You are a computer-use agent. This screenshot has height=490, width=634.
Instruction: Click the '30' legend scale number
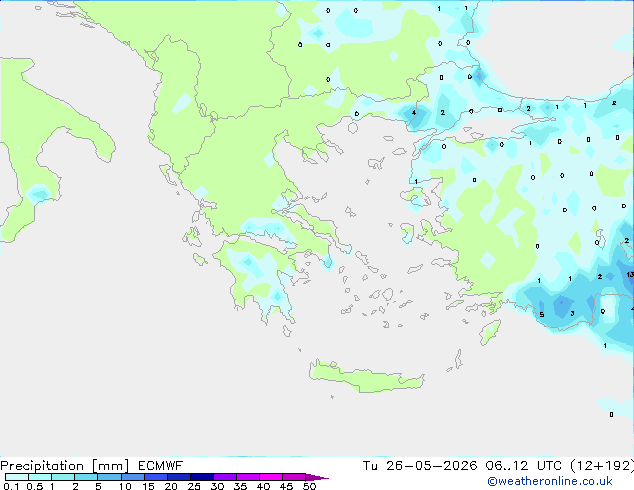click(x=217, y=486)
